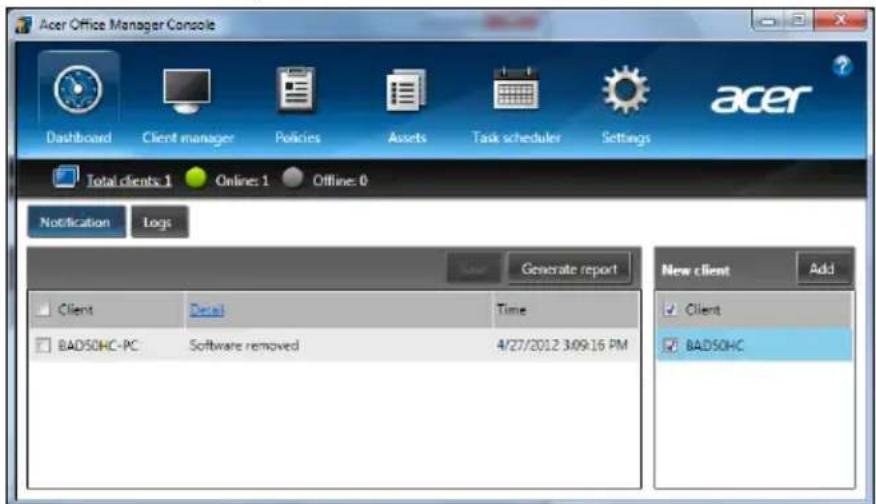876x504 pixels.
Task: Click the grayed-out button beside Generate report
Action: (x=474, y=269)
